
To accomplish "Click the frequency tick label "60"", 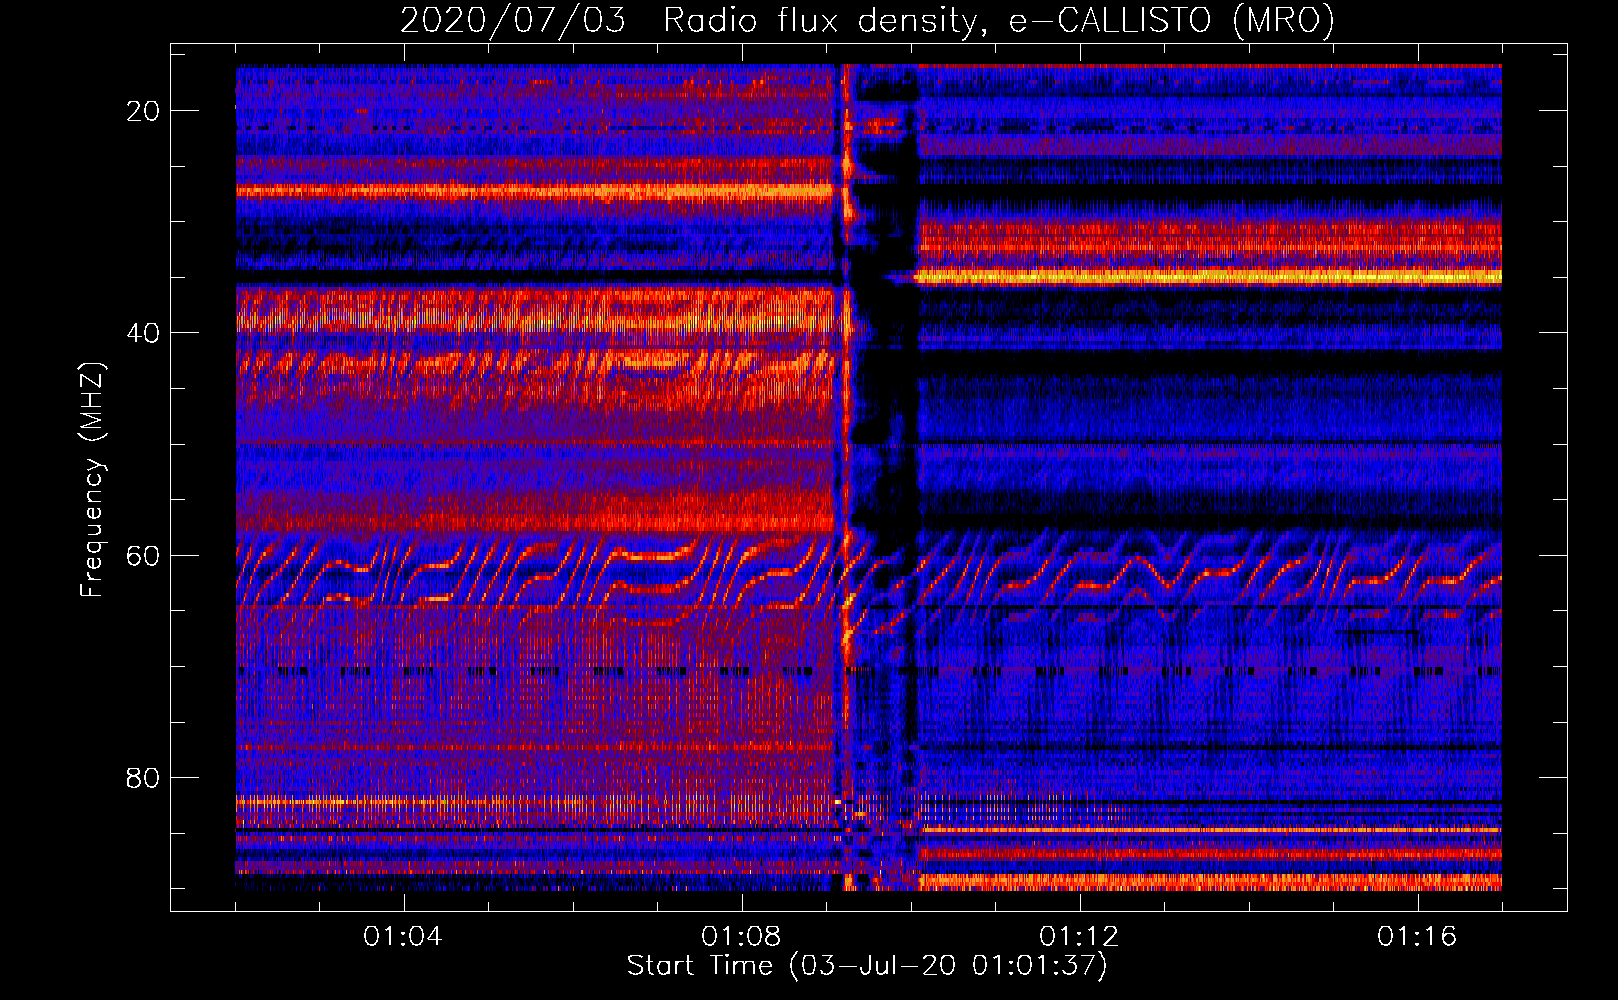I will (144, 555).
